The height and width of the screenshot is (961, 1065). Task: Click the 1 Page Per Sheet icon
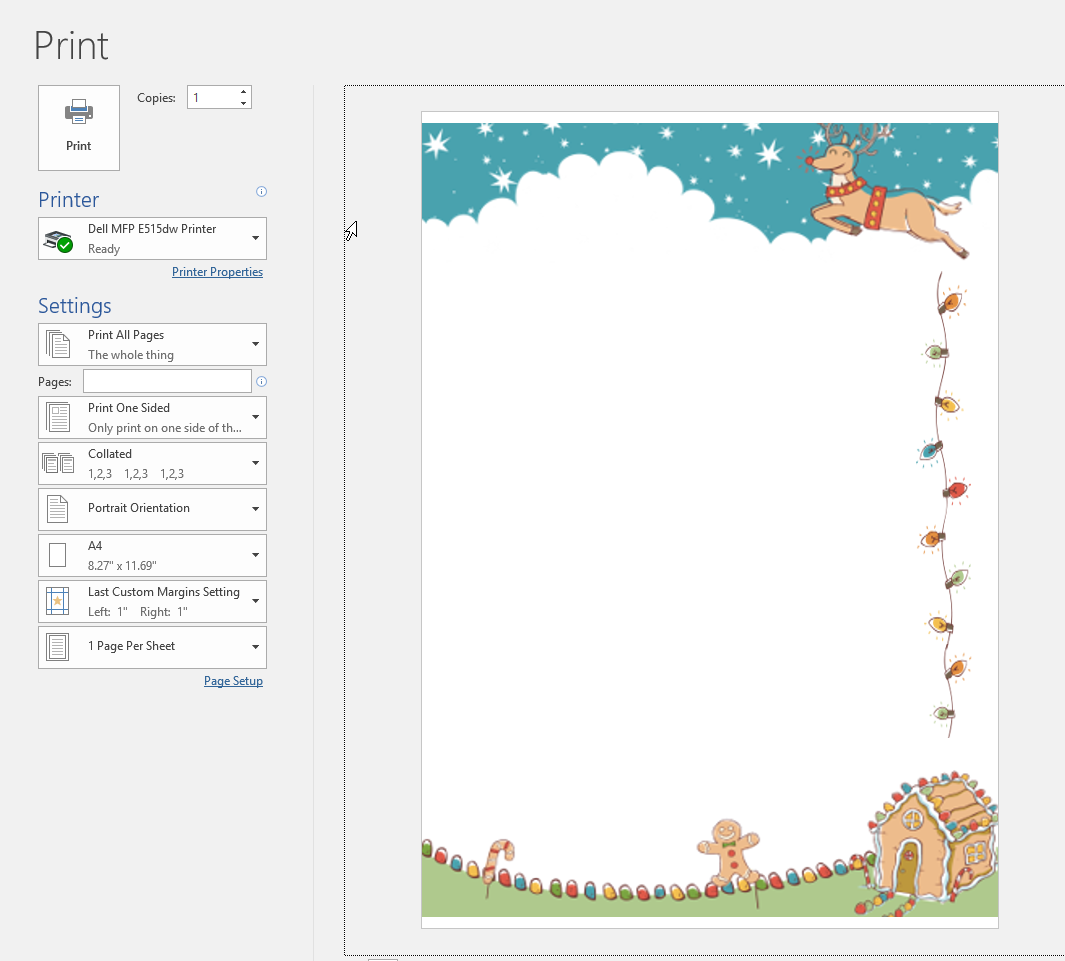click(59, 647)
